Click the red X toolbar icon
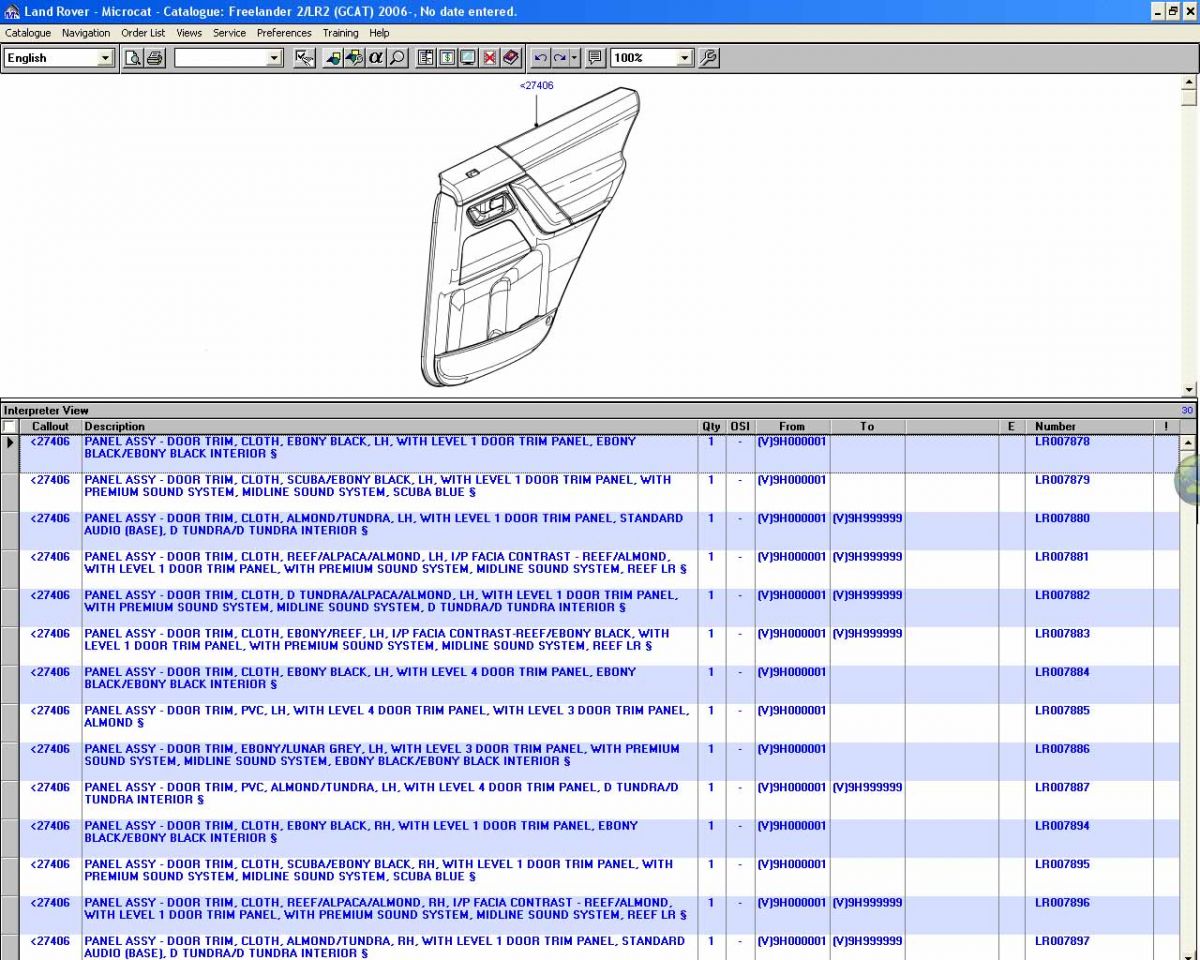Screen dimensions: 1200x960 click(489, 58)
